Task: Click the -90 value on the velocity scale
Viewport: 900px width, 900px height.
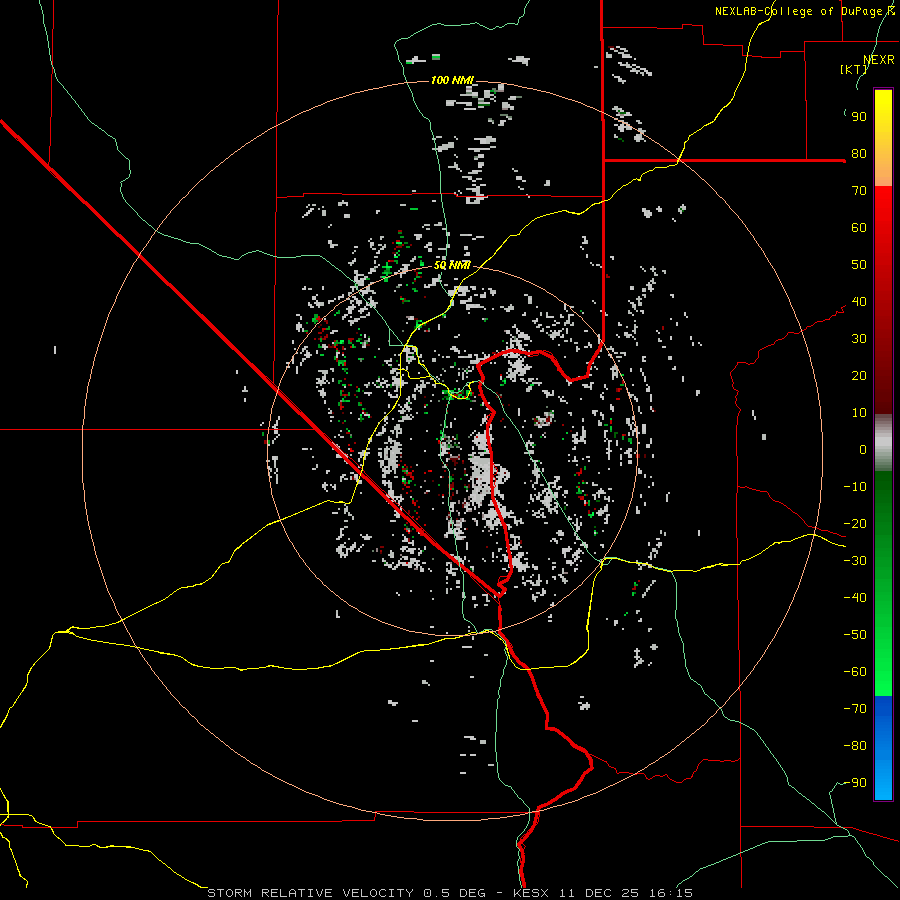Action: coord(855,783)
